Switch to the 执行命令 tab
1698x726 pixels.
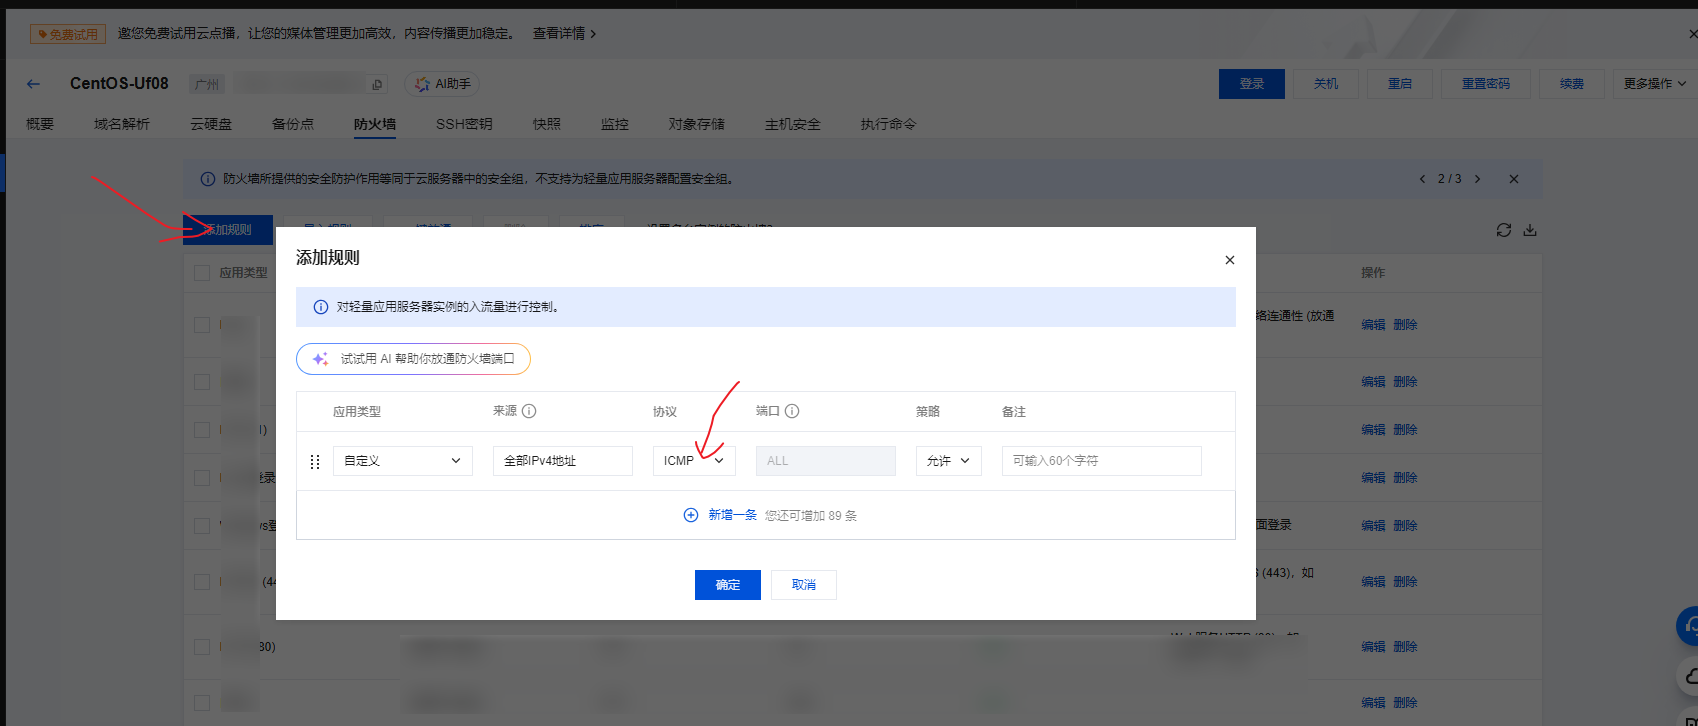(889, 124)
